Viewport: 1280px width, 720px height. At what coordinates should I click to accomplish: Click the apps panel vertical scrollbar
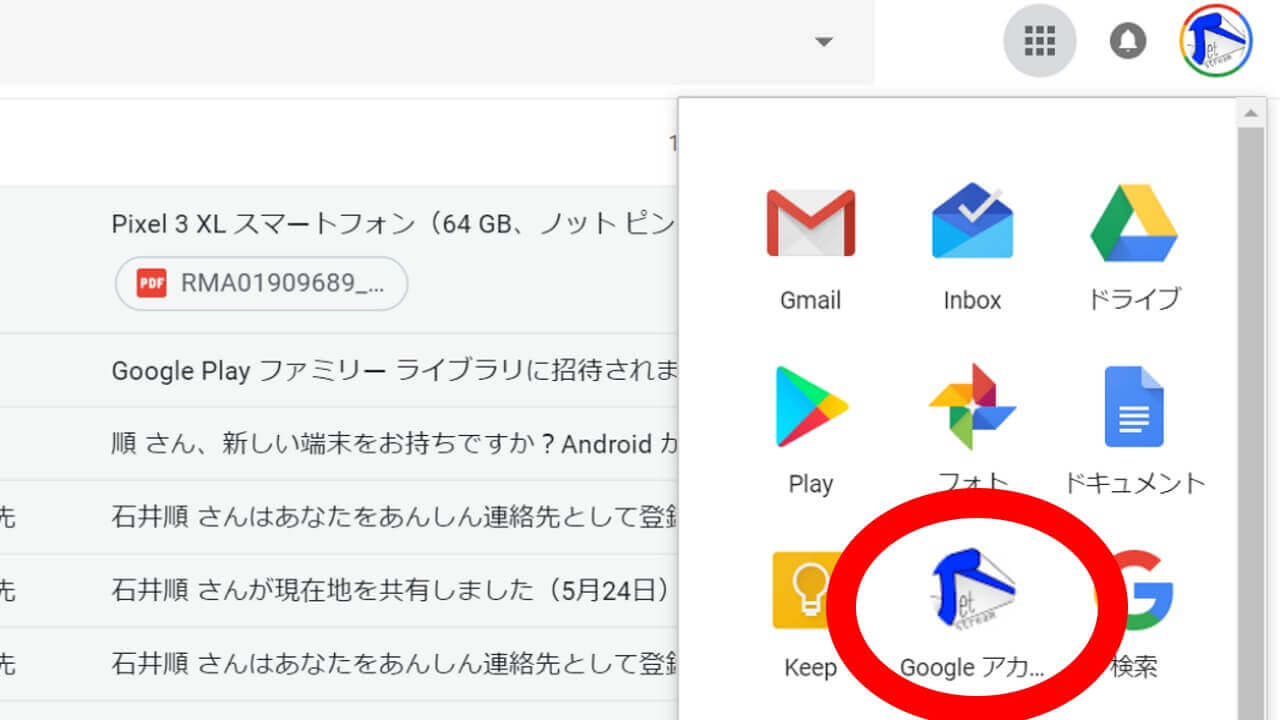click(x=1251, y=400)
